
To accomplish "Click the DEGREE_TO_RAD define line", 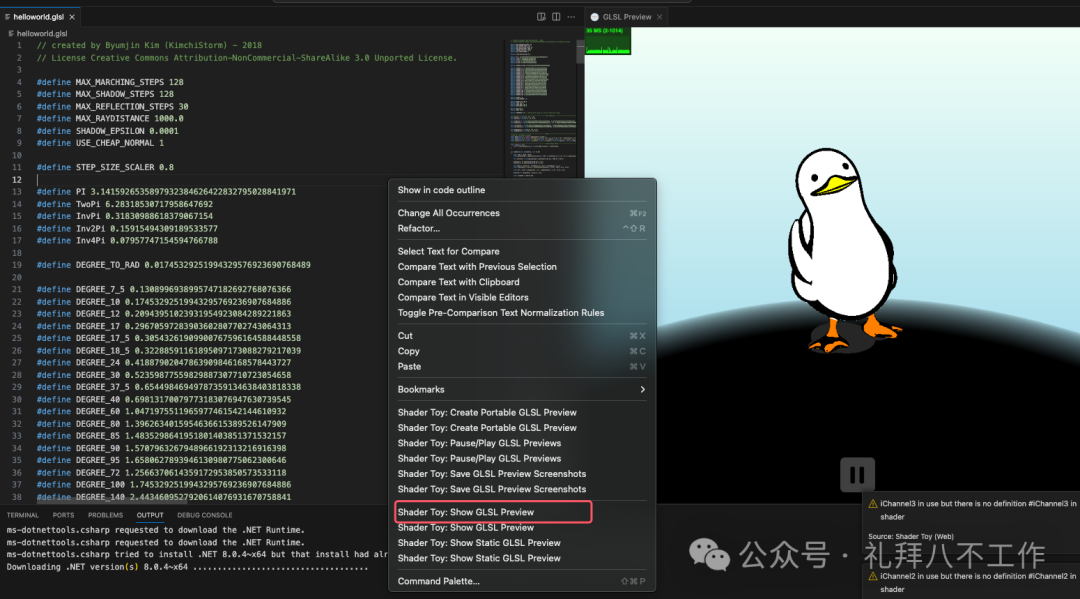I will point(174,265).
